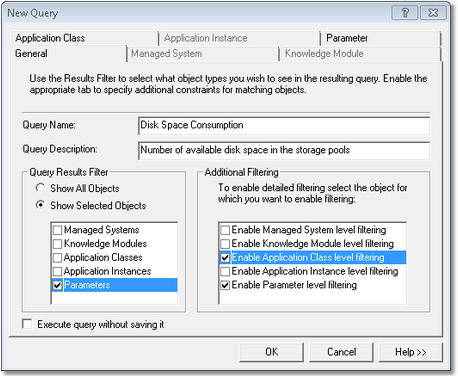Expand help with the Help >> button
This screenshot has width=458, height=378.
click(411, 352)
